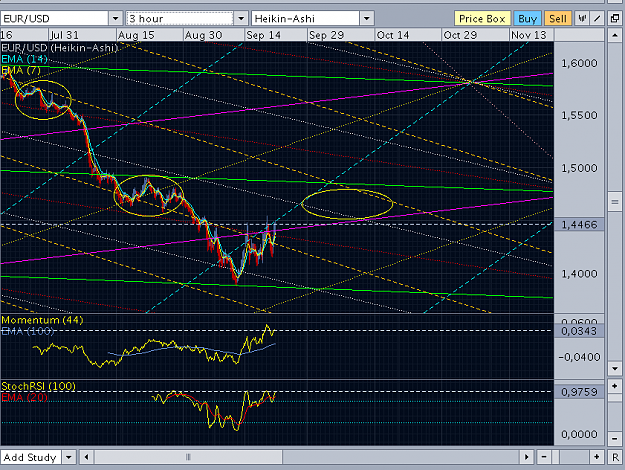Click the vertical price scrollbar thumb
The width and height of the screenshot is (625, 470).
615,203
